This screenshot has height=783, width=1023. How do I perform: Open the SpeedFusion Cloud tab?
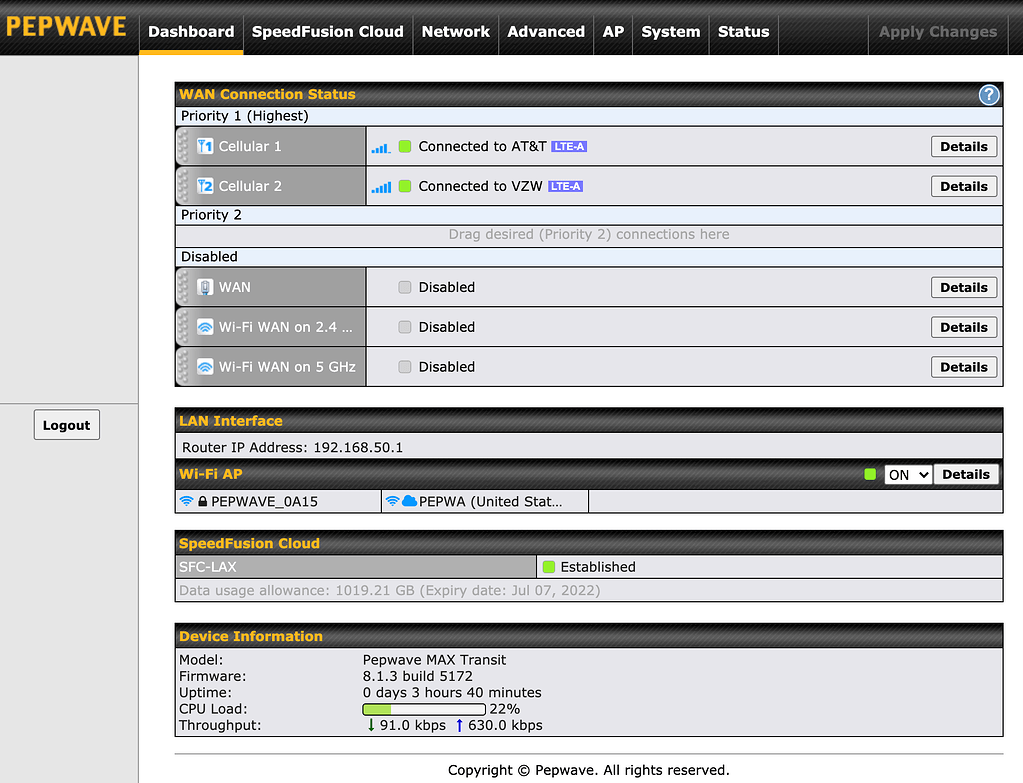pyautogui.click(x=327, y=31)
